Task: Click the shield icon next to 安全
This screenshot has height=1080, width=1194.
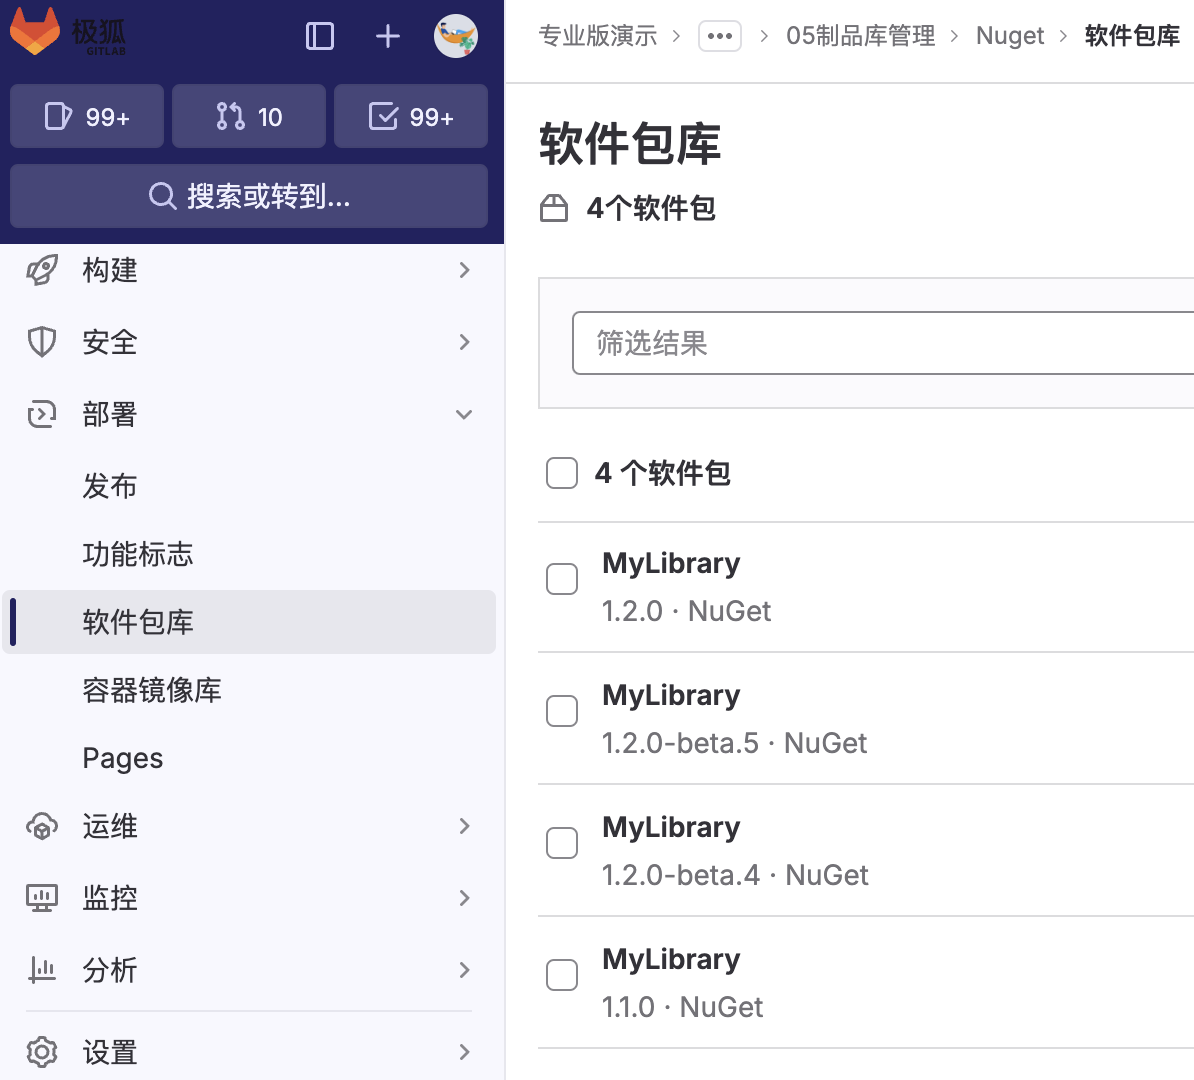Action: [x=42, y=342]
